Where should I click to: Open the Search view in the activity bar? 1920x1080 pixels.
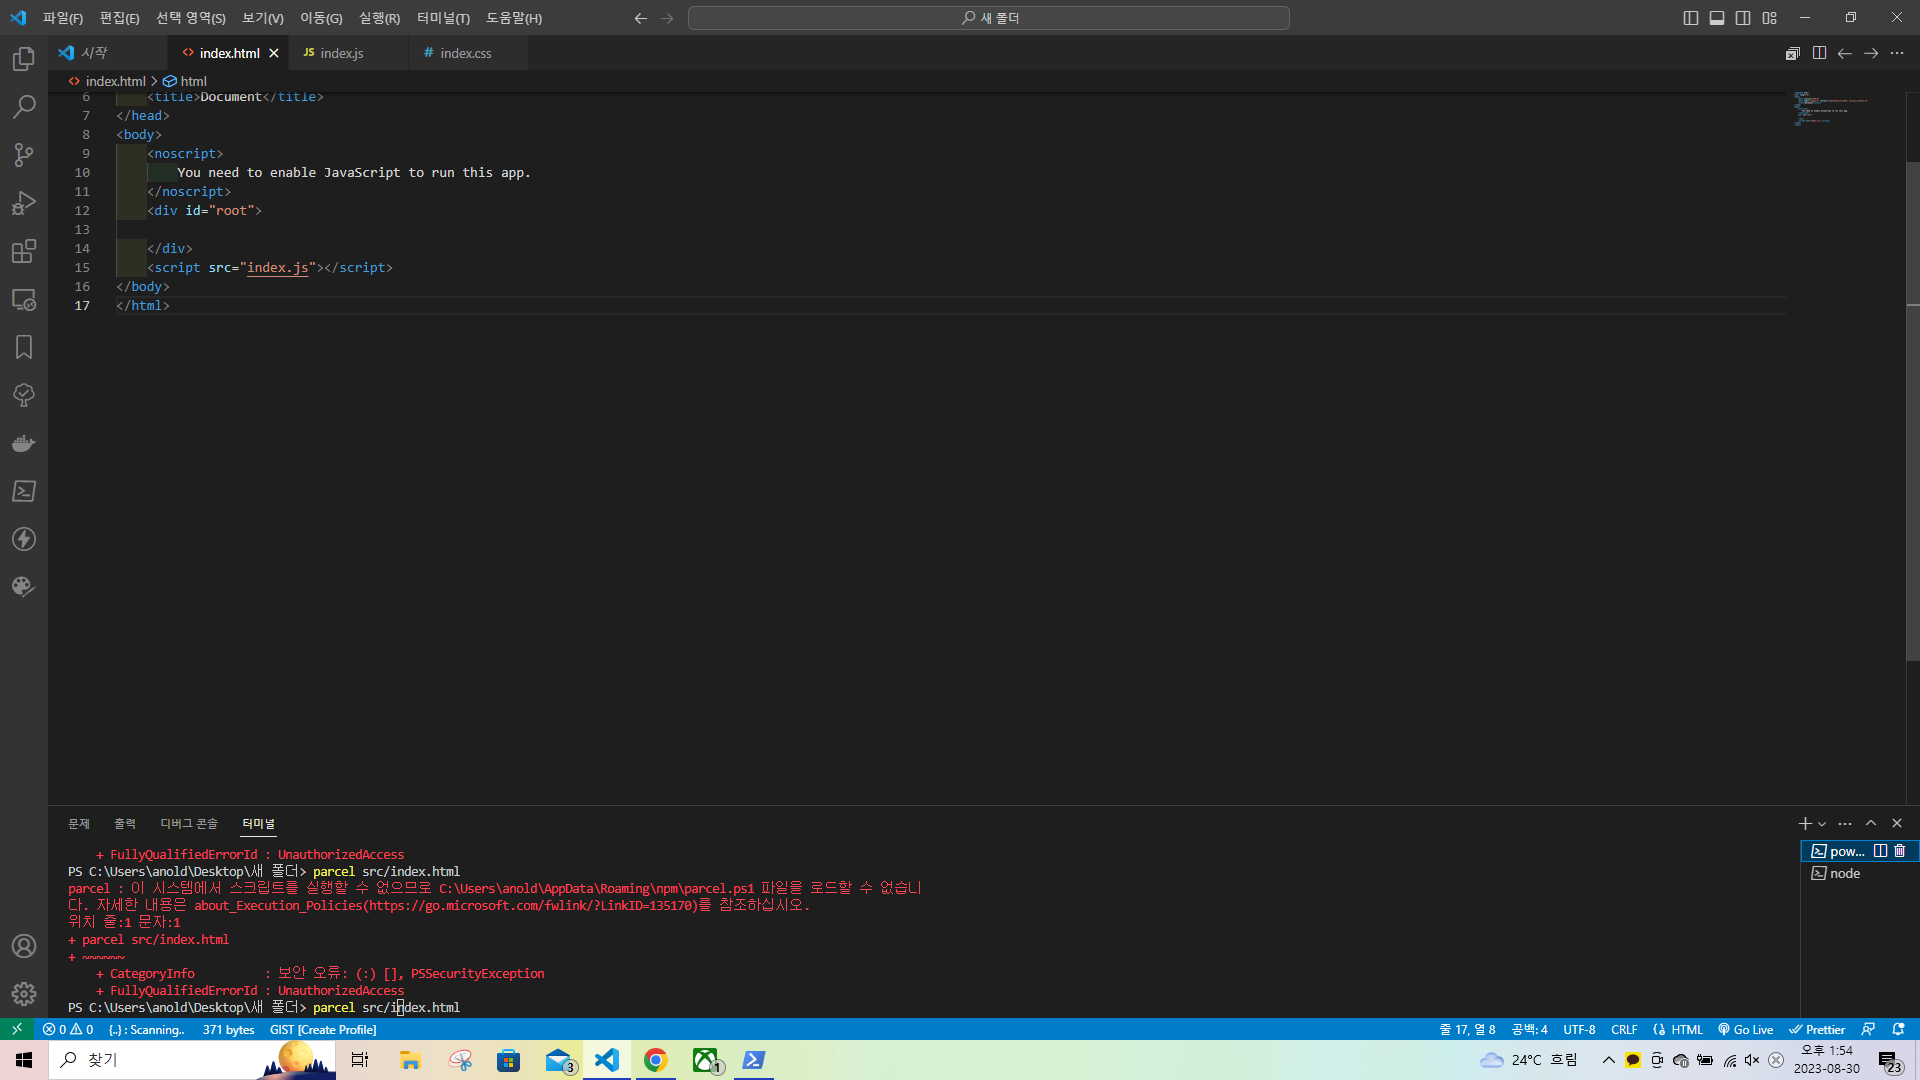coord(24,106)
